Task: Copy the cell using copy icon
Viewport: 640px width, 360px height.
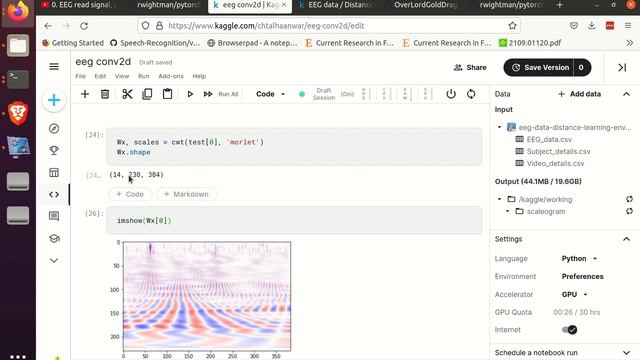Action: click(147, 94)
